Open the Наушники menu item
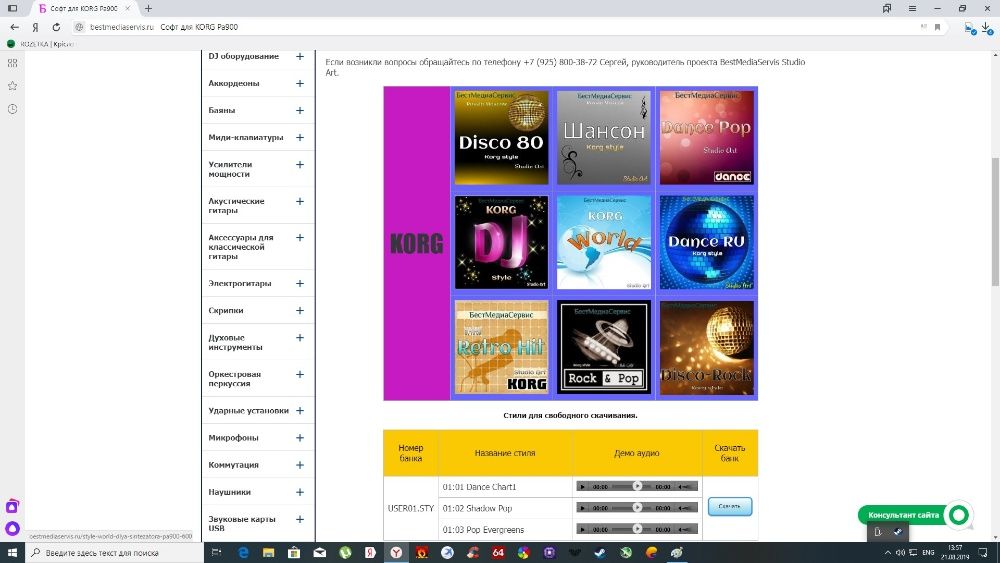Viewport: 1000px width, 563px height. point(229,492)
